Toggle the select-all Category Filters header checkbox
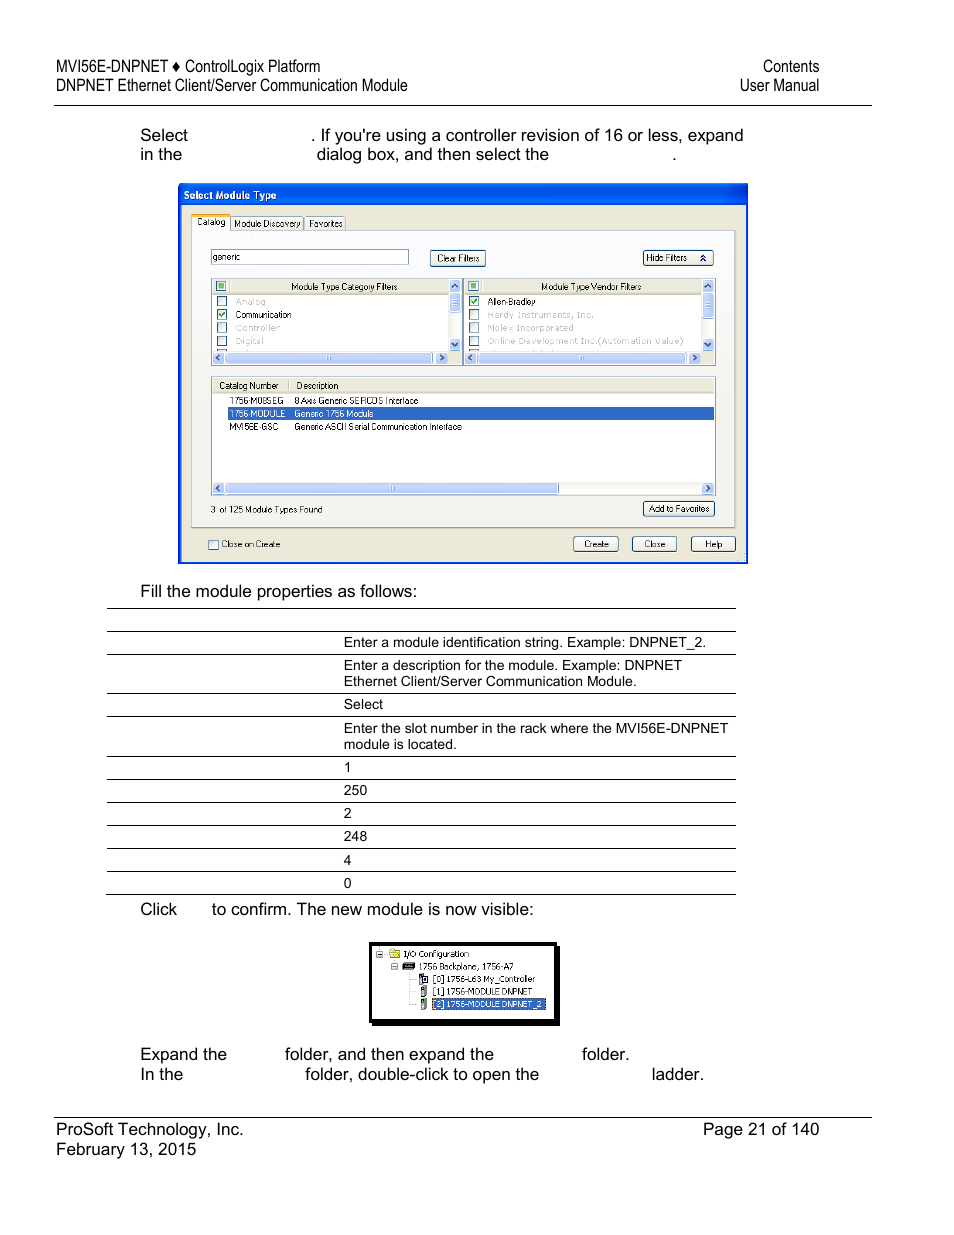Image resolution: width=954 pixels, height=1235 pixels. [x=222, y=286]
